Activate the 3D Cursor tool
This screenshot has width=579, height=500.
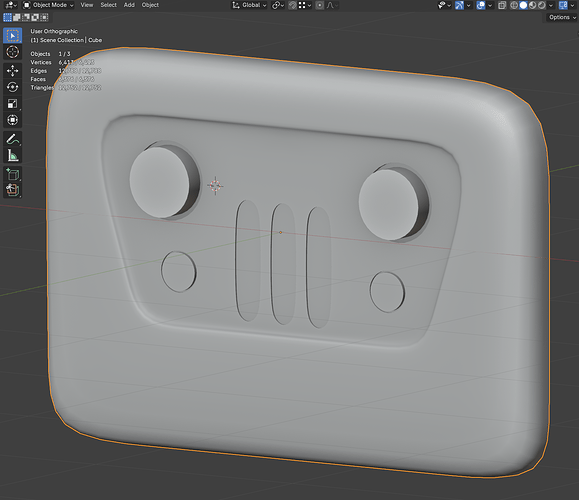pyautogui.click(x=13, y=52)
